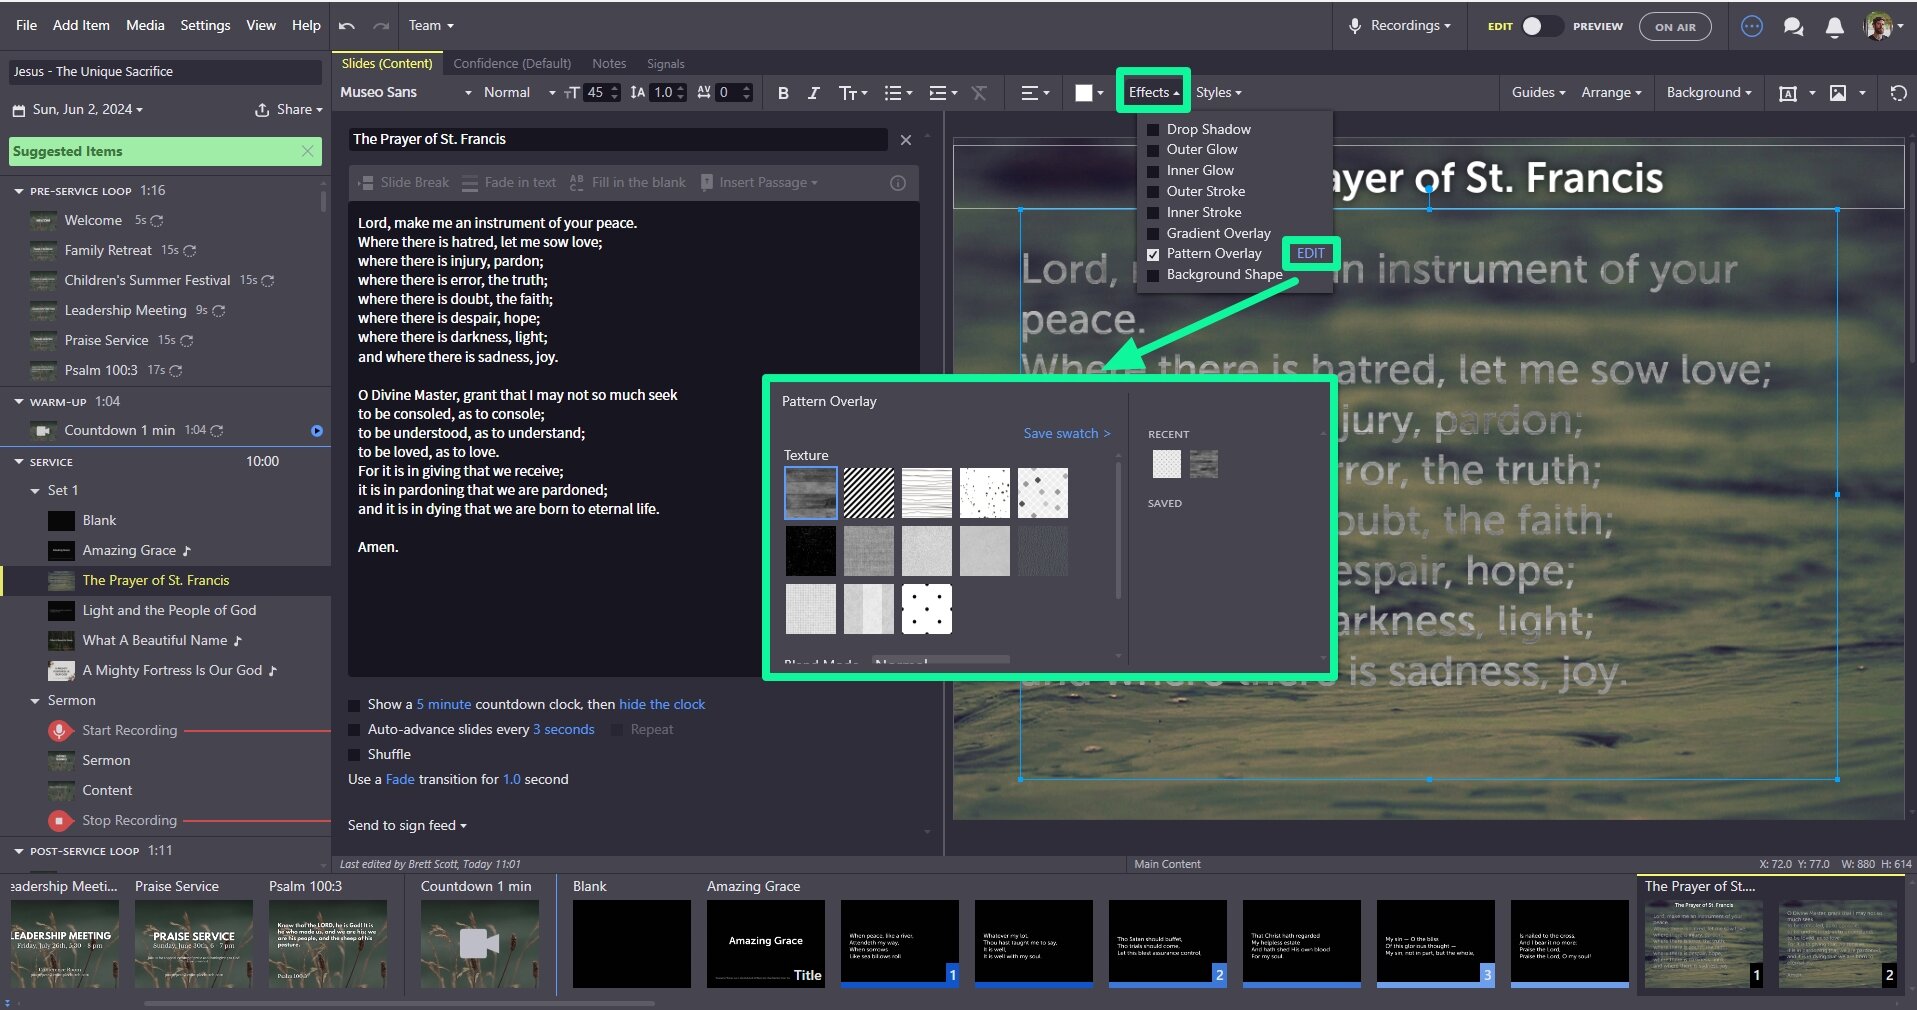Switch to the Signals tab
The image size is (1917, 1010).
click(x=665, y=64)
